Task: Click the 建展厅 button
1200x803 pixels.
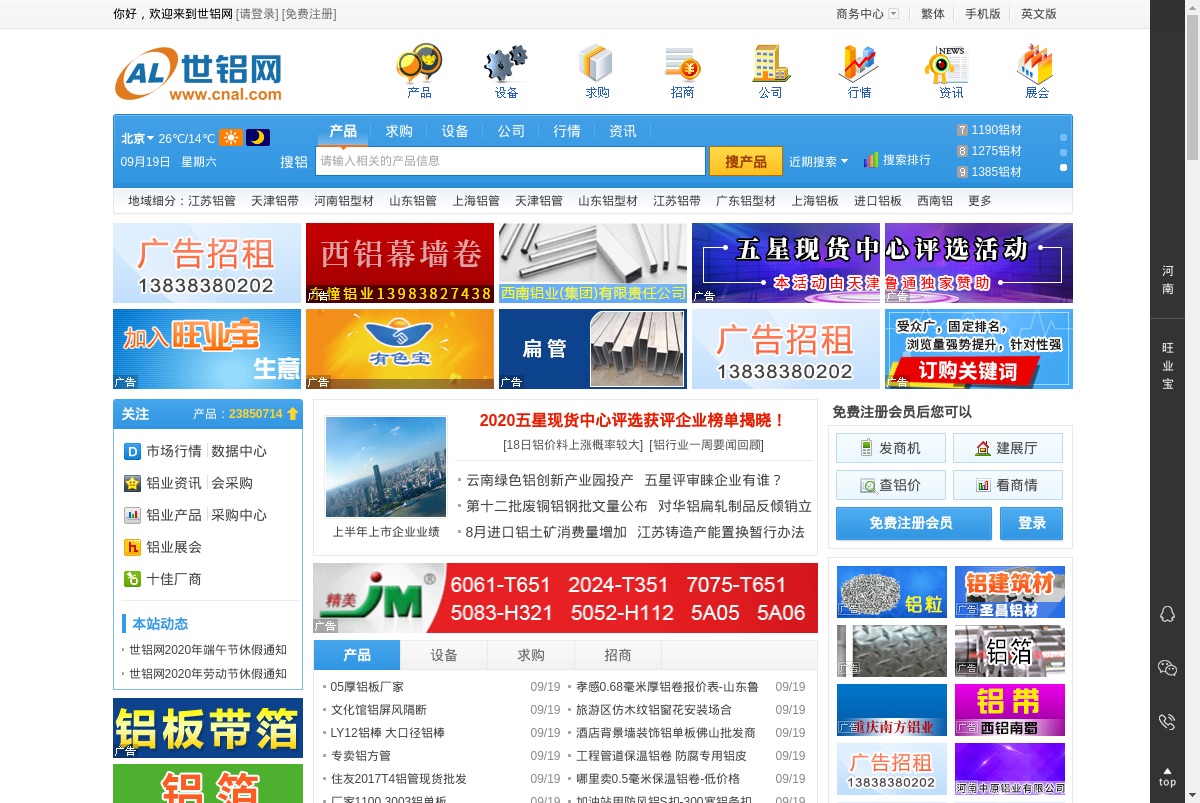Action: (1008, 448)
